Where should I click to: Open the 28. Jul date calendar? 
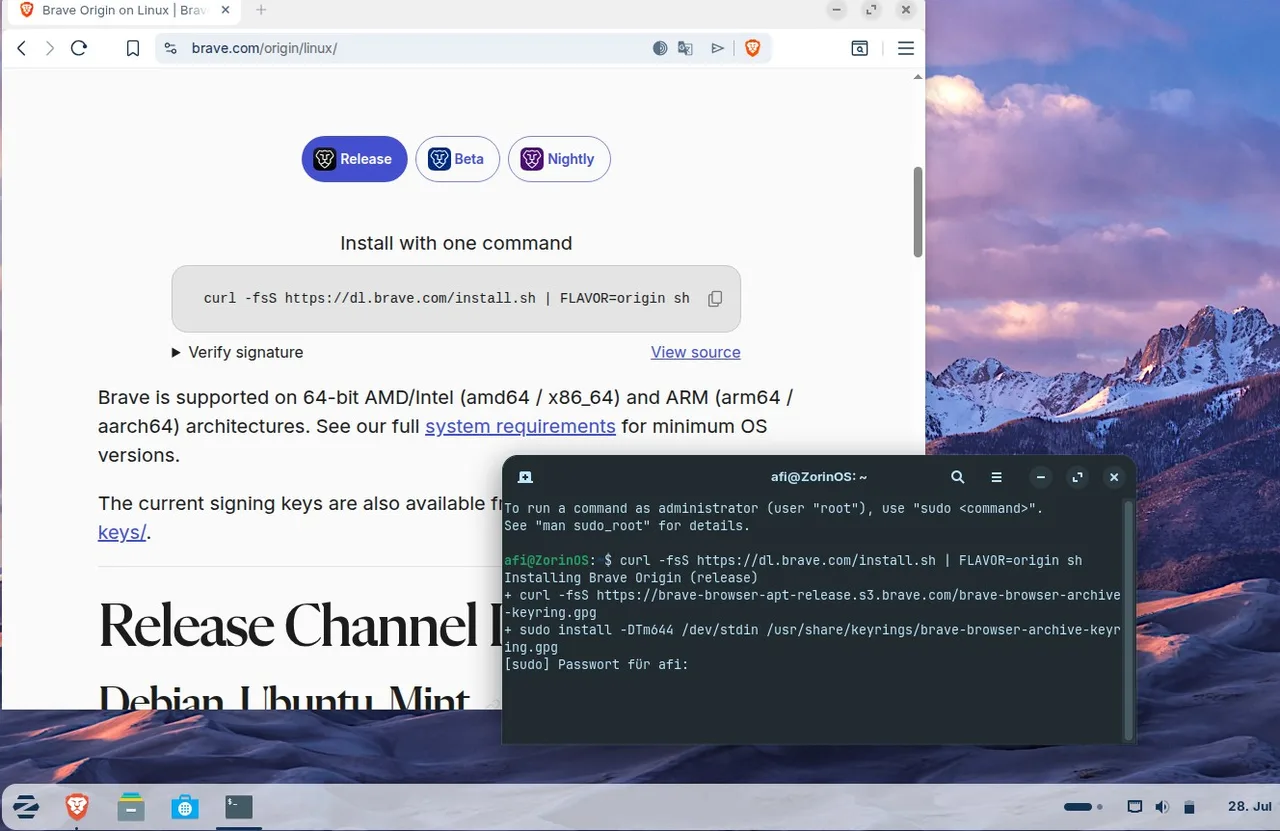[x=1248, y=806]
